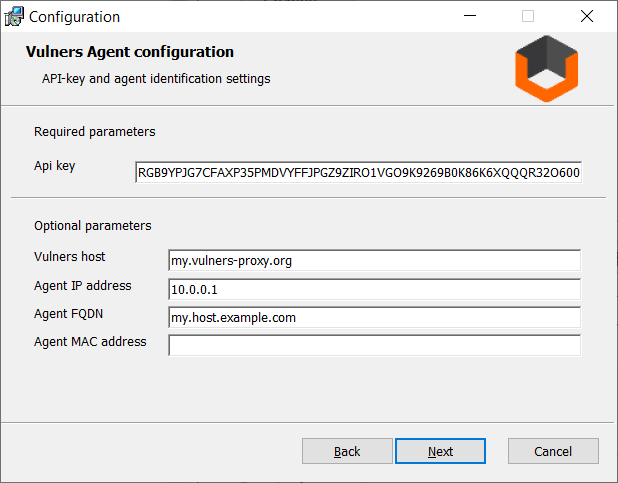The image size is (618, 483).
Task: Click the Vulners orange cube logo
Action: [547, 69]
